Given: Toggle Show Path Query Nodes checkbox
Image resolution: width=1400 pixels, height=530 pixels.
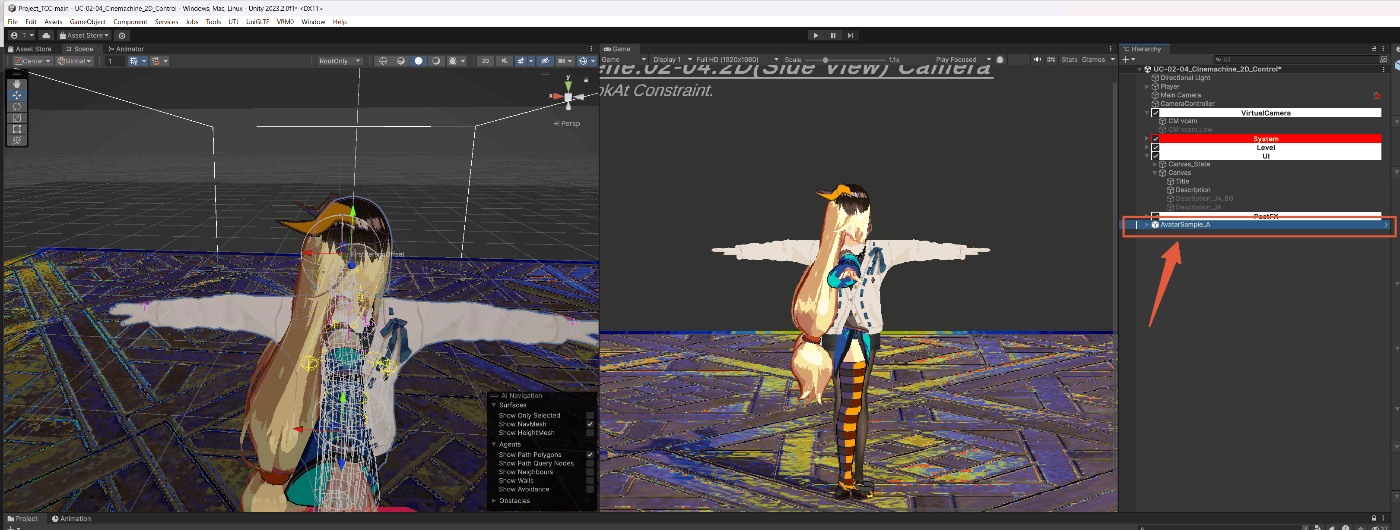Looking at the screenshot, I should tap(590, 463).
